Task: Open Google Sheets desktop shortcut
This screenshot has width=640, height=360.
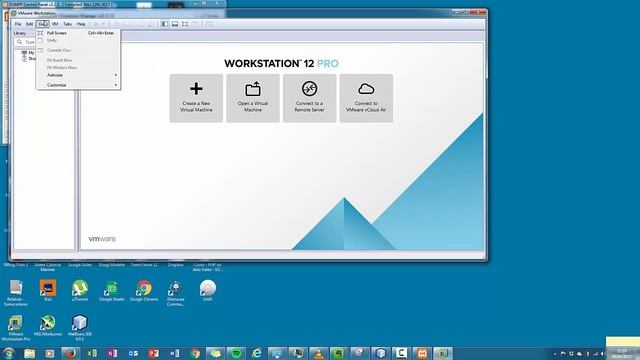Action: click(111, 291)
